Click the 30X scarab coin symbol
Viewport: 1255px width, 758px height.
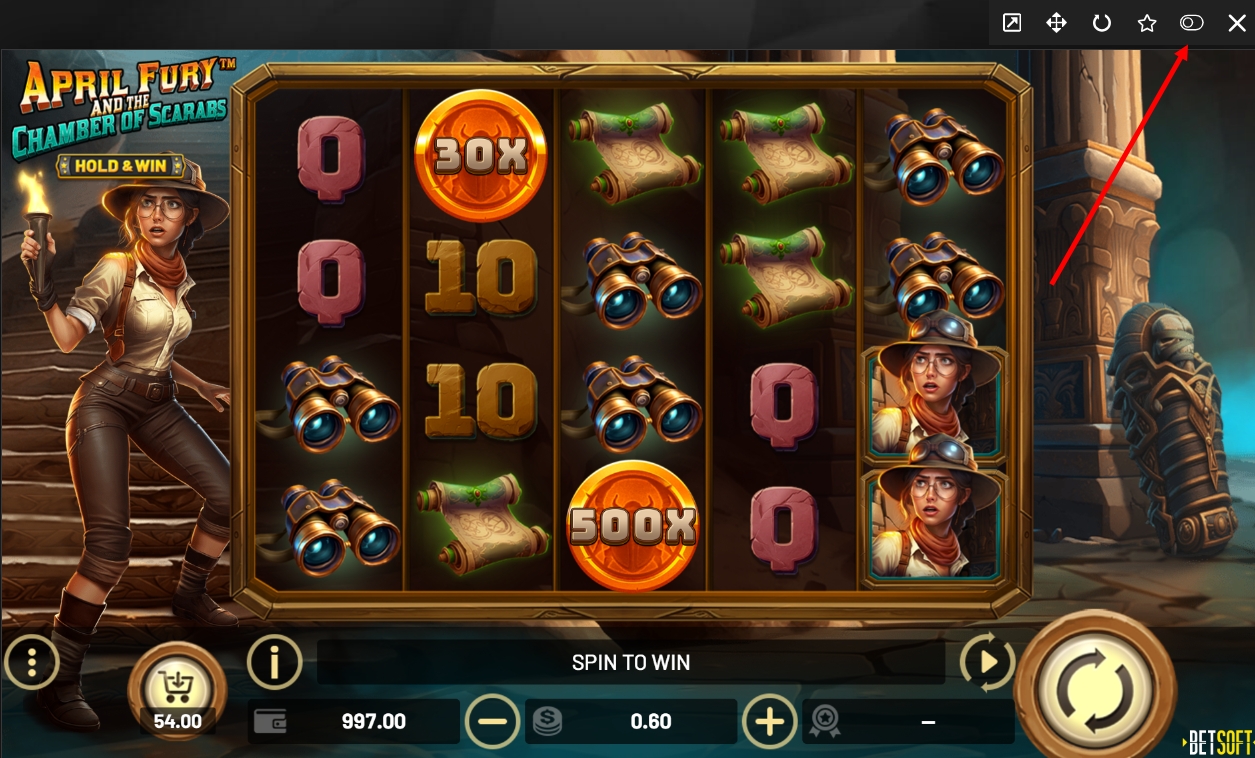(481, 155)
